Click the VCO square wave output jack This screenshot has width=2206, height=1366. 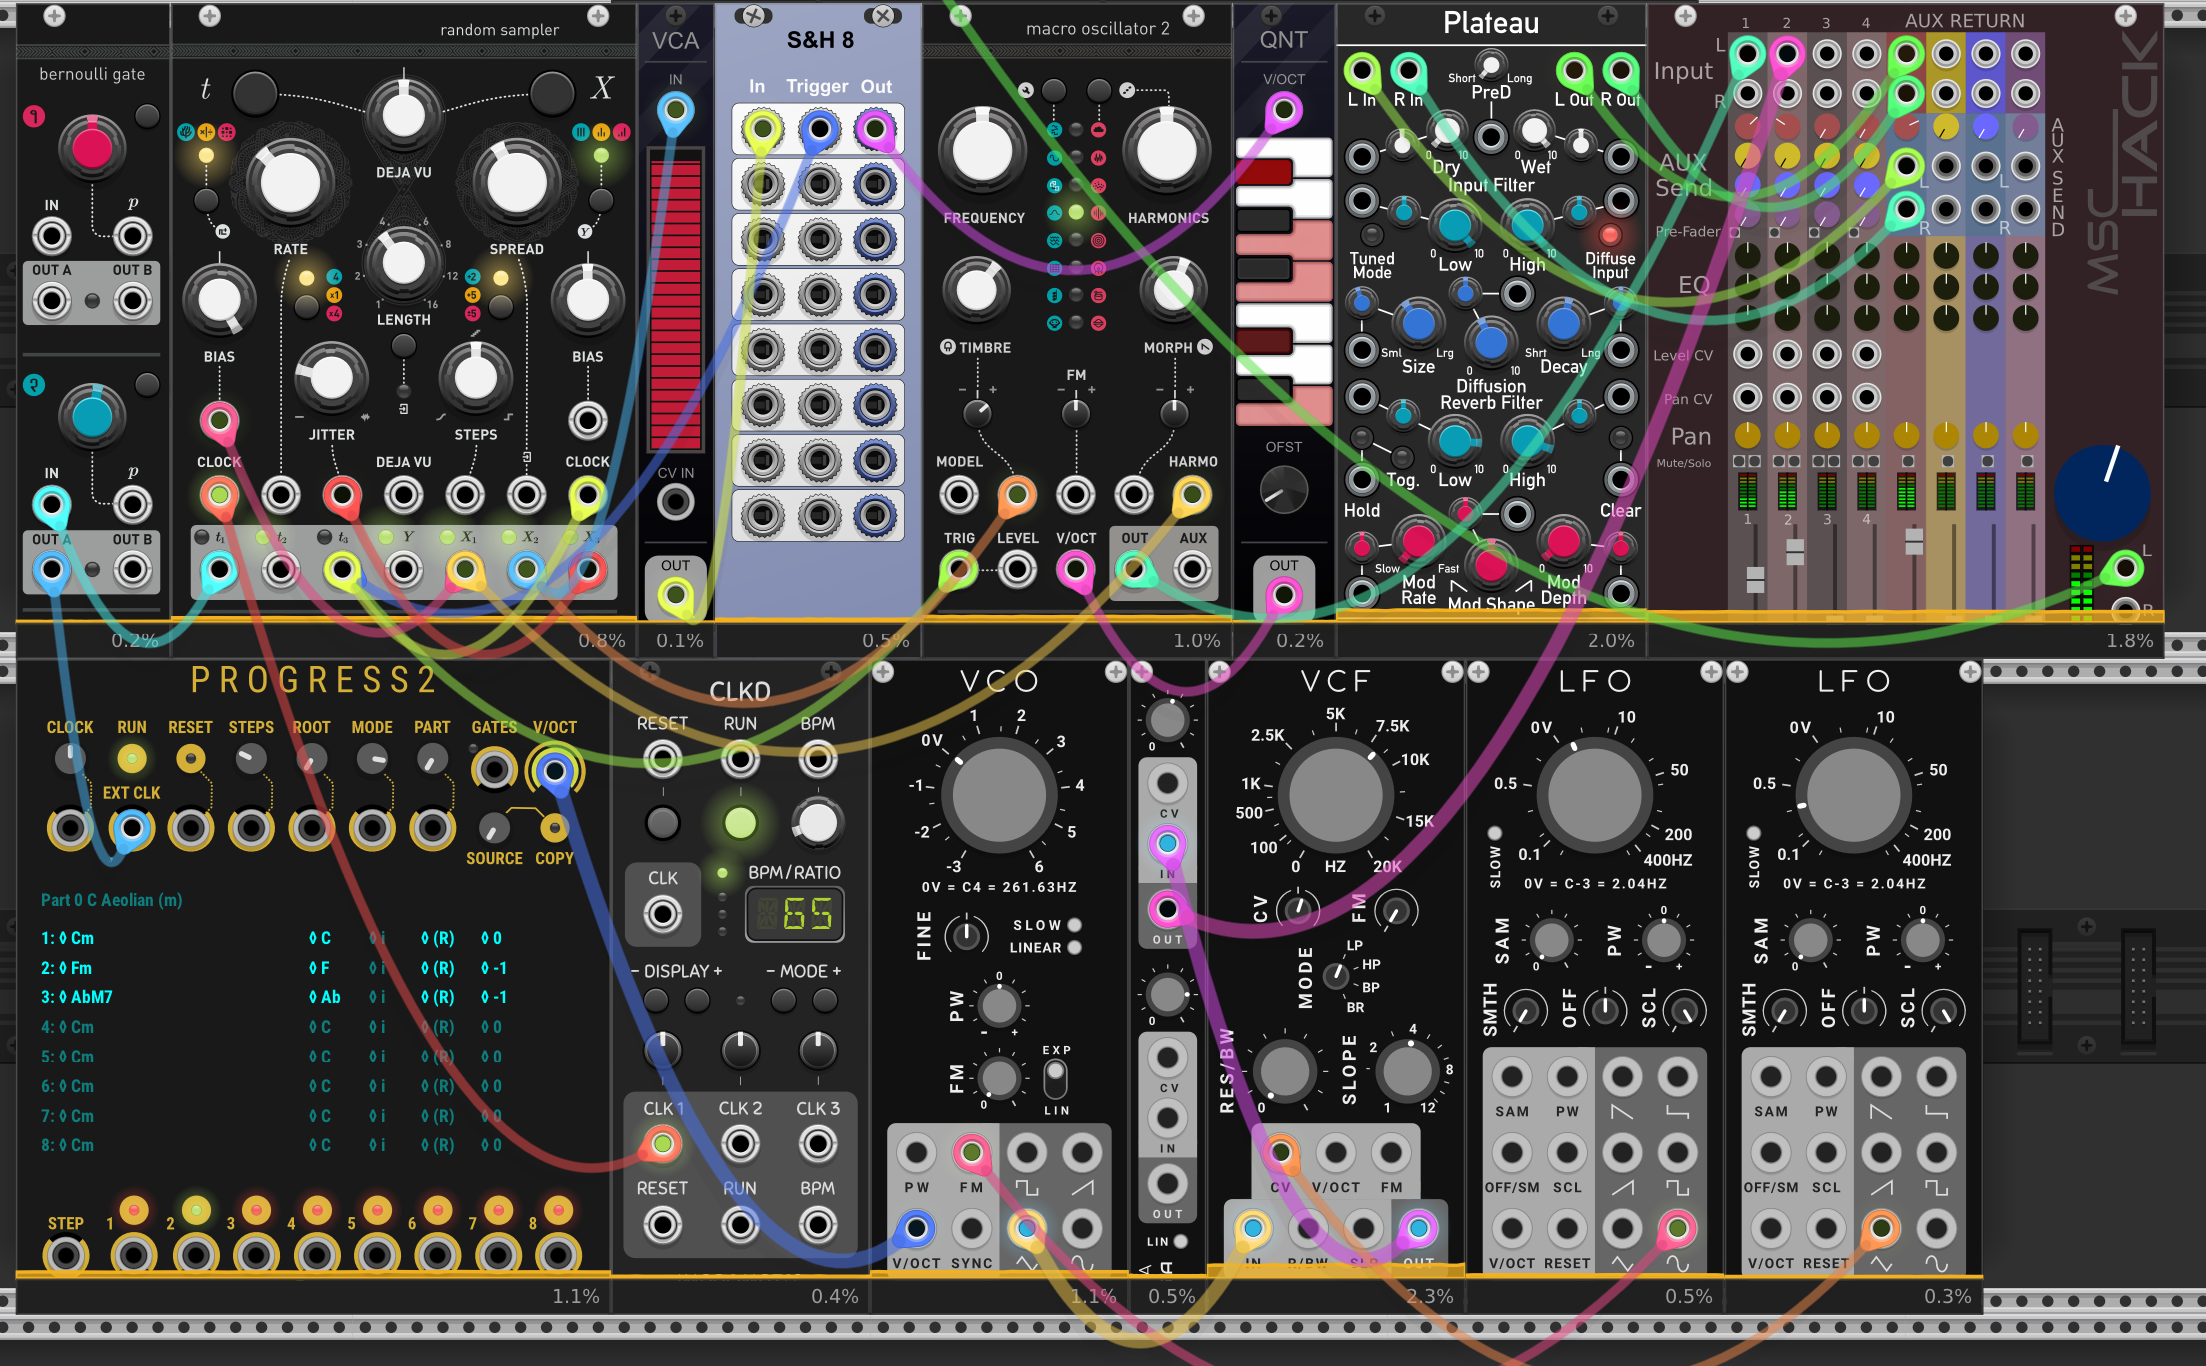click(x=1027, y=1153)
